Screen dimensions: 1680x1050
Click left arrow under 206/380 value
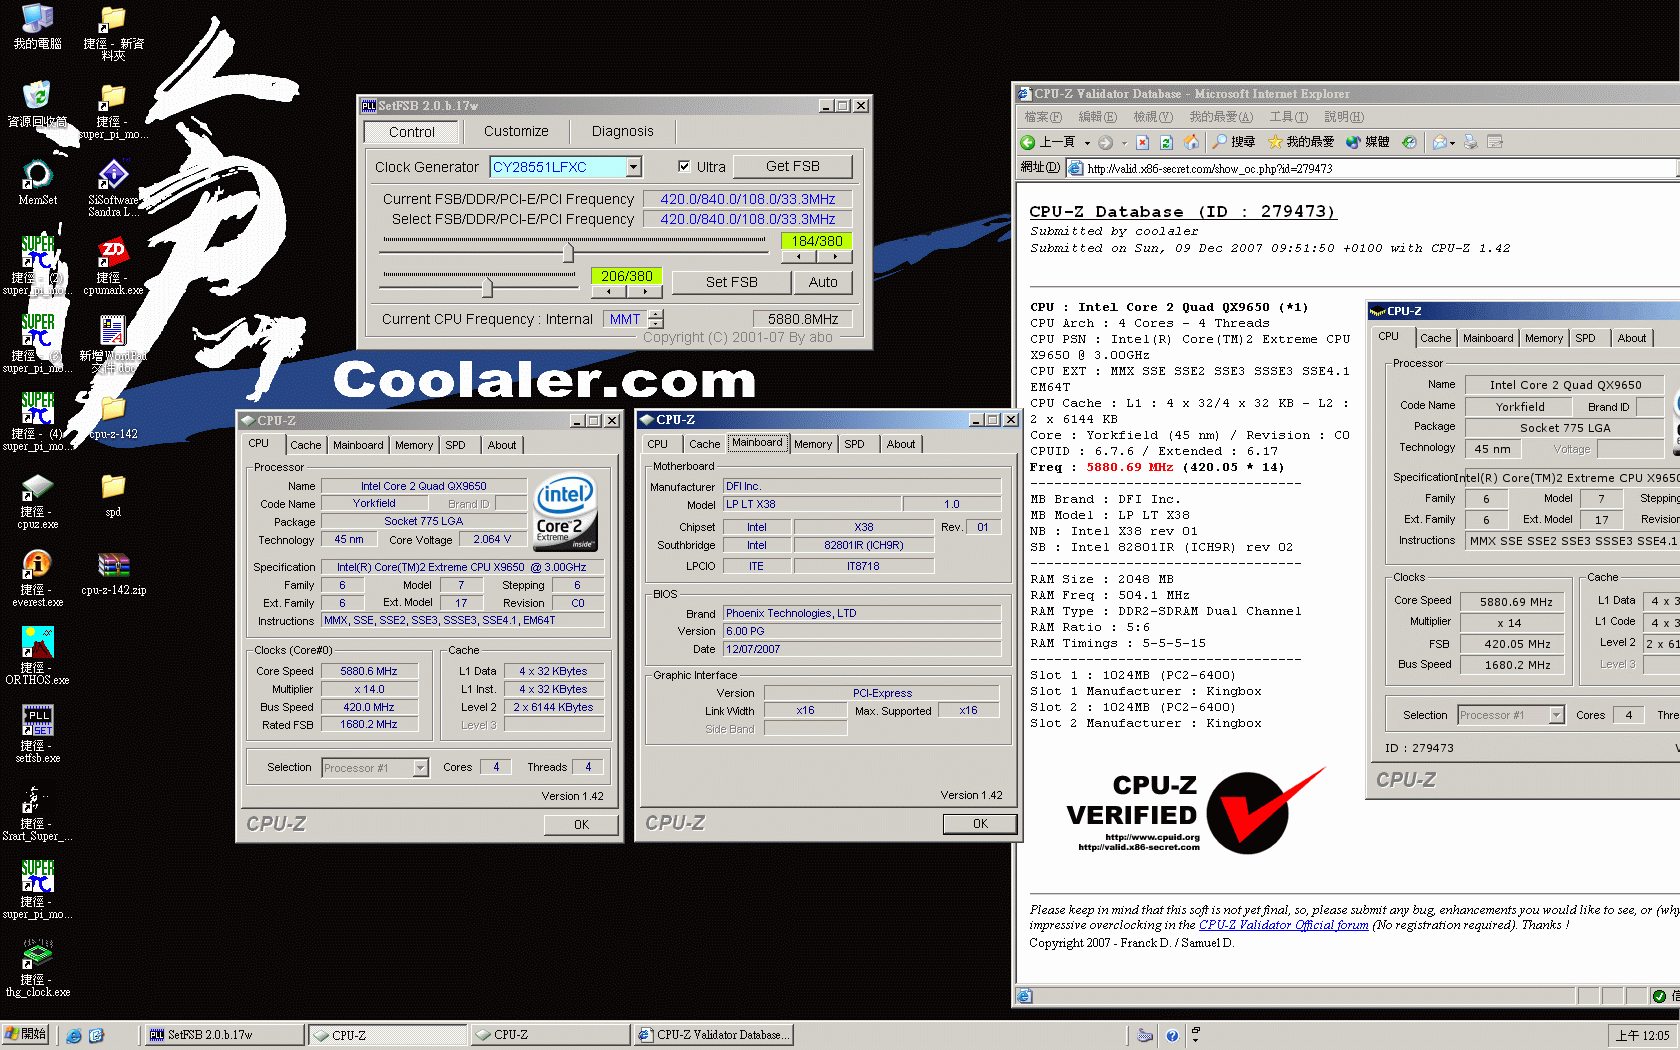pyautogui.click(x=608, y=292)
